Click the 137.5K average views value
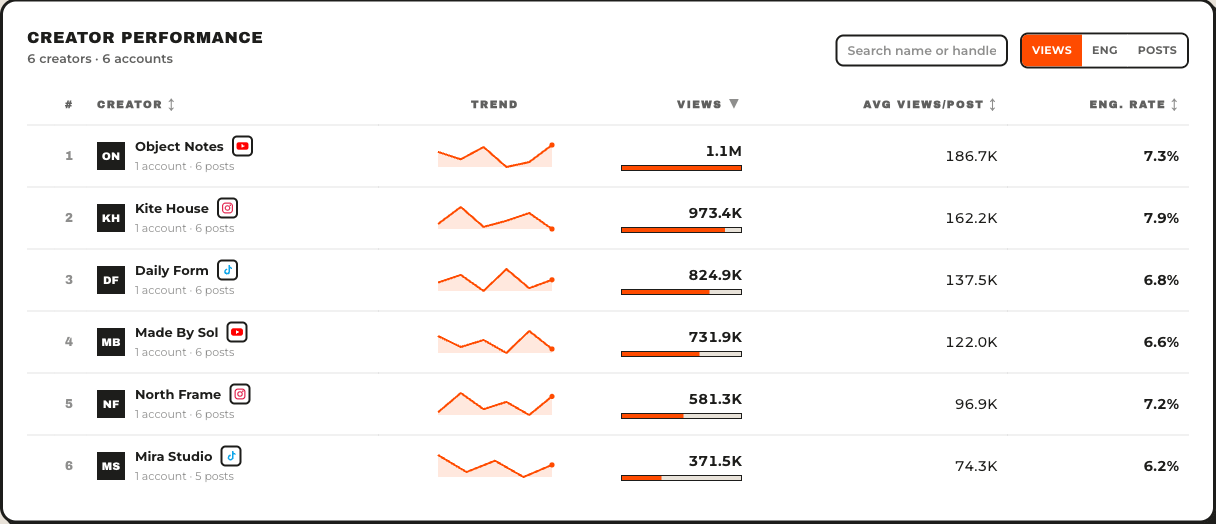Viewport: 1216px width, 524px height. tap(971, 280)
